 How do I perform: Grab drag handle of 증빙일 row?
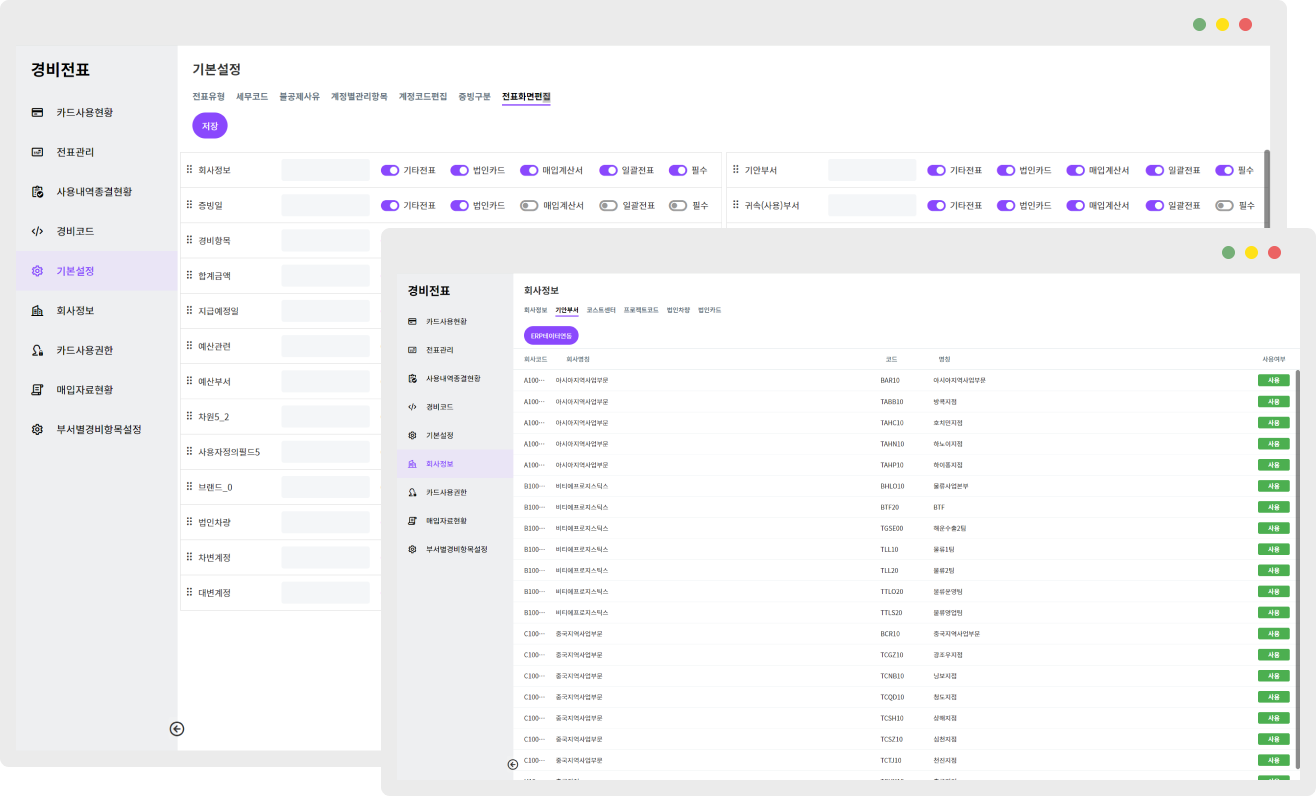[x=189, y=205]
